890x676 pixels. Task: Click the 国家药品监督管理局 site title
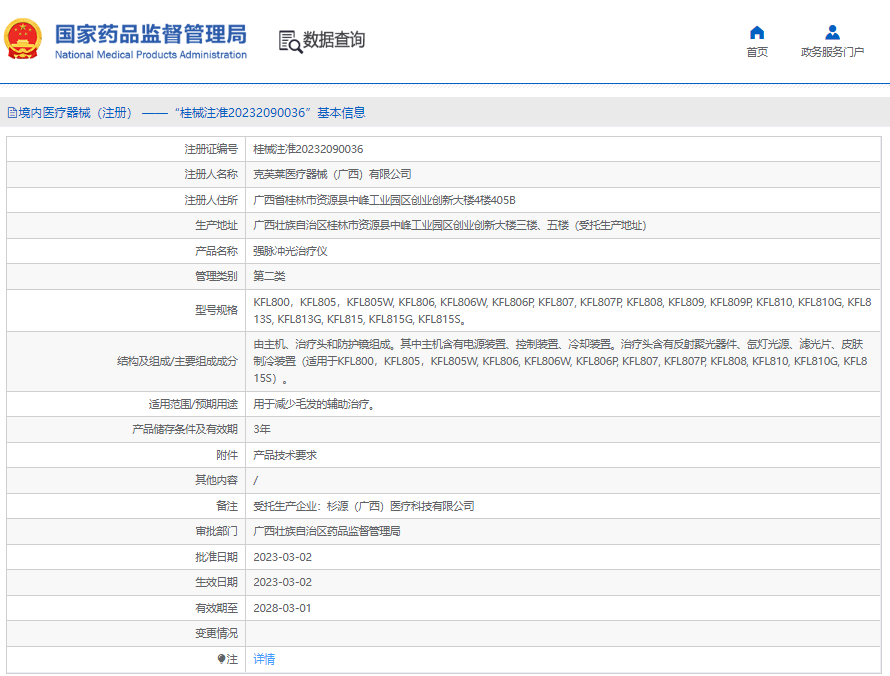151,34
